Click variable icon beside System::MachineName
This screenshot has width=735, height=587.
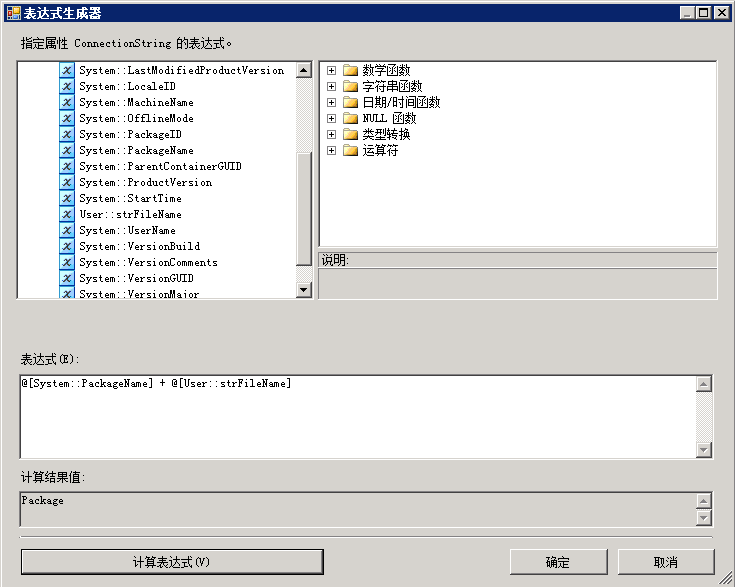(x=67, y=102)
